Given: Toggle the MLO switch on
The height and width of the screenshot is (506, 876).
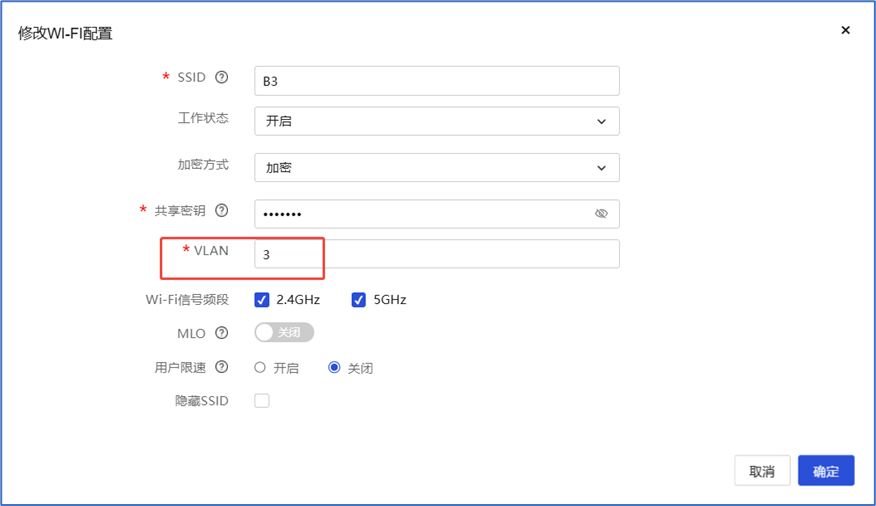Looking at the screenshot, I should click(x=285, y=333).
